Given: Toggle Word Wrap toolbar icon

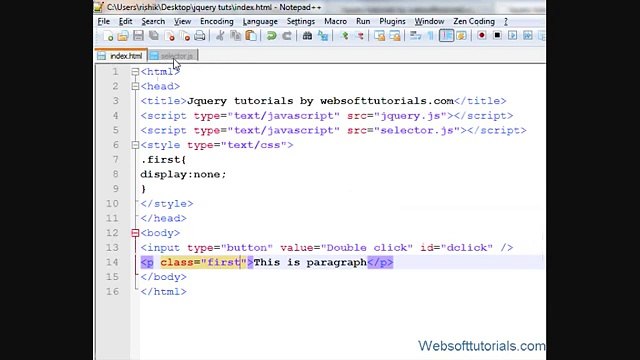Looking at the screenshot, I should click(x=415, y=36).
